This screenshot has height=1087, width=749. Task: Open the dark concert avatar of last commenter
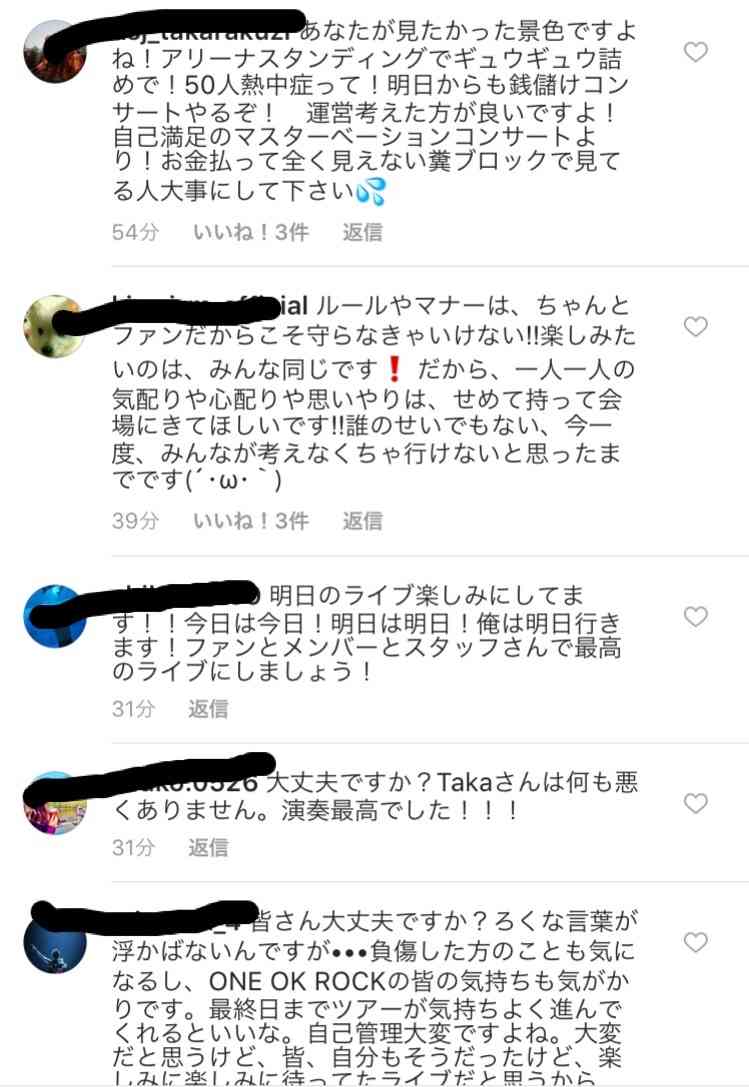55,942
